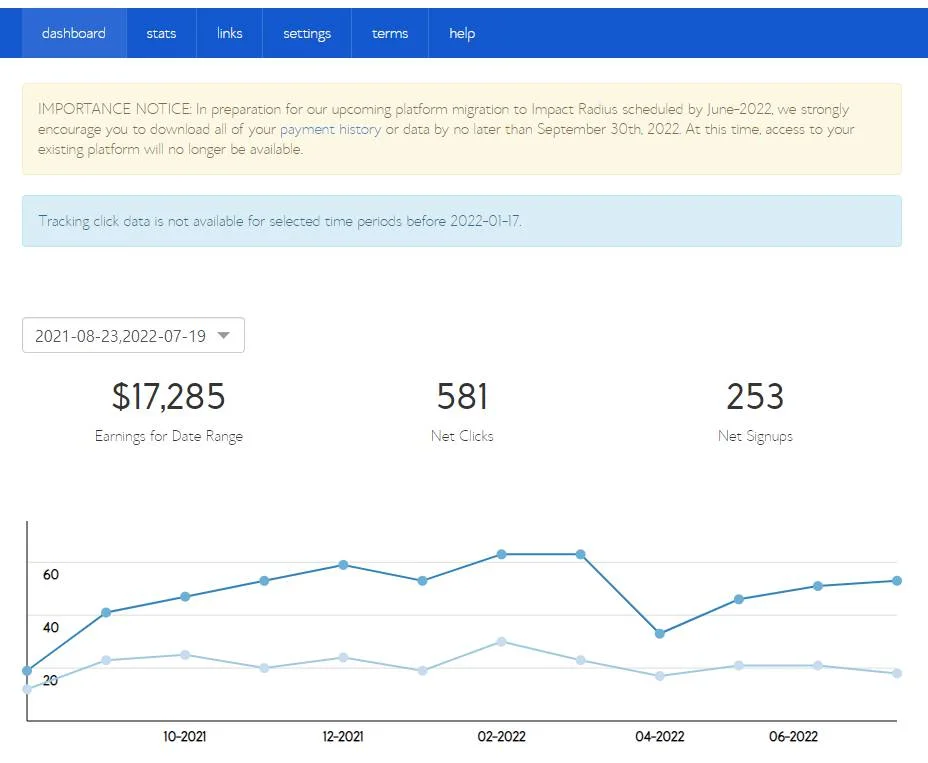Click dark blue data point above 10-2021
The width and height of the screenshot is (928, 763).
185,597
